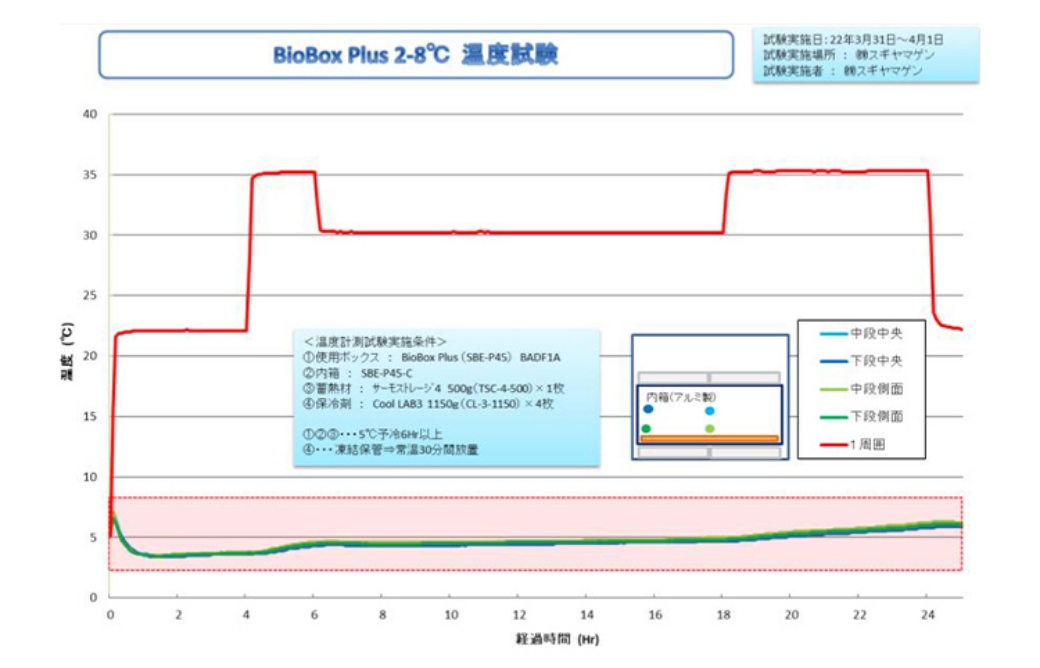Click the '35' temperature axis label

tap(90, 174)
